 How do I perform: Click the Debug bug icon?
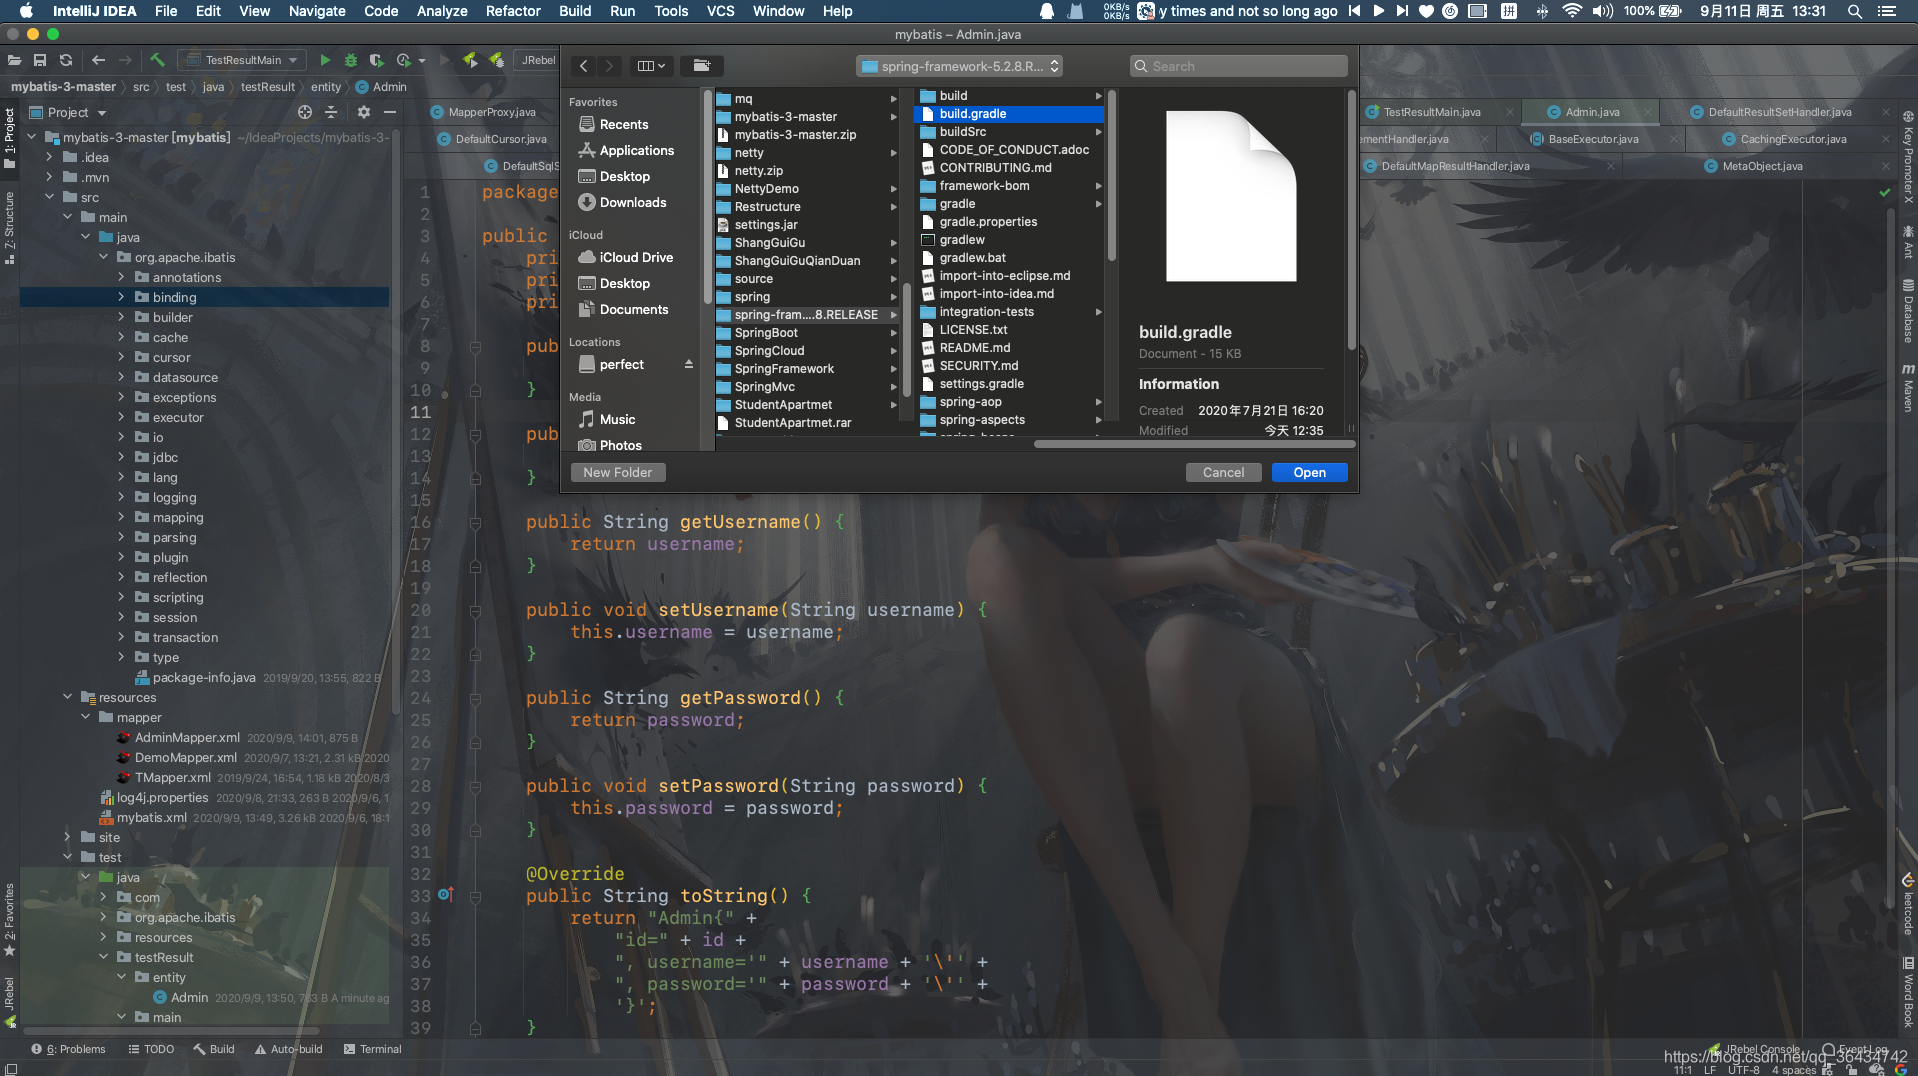[351, 60]
